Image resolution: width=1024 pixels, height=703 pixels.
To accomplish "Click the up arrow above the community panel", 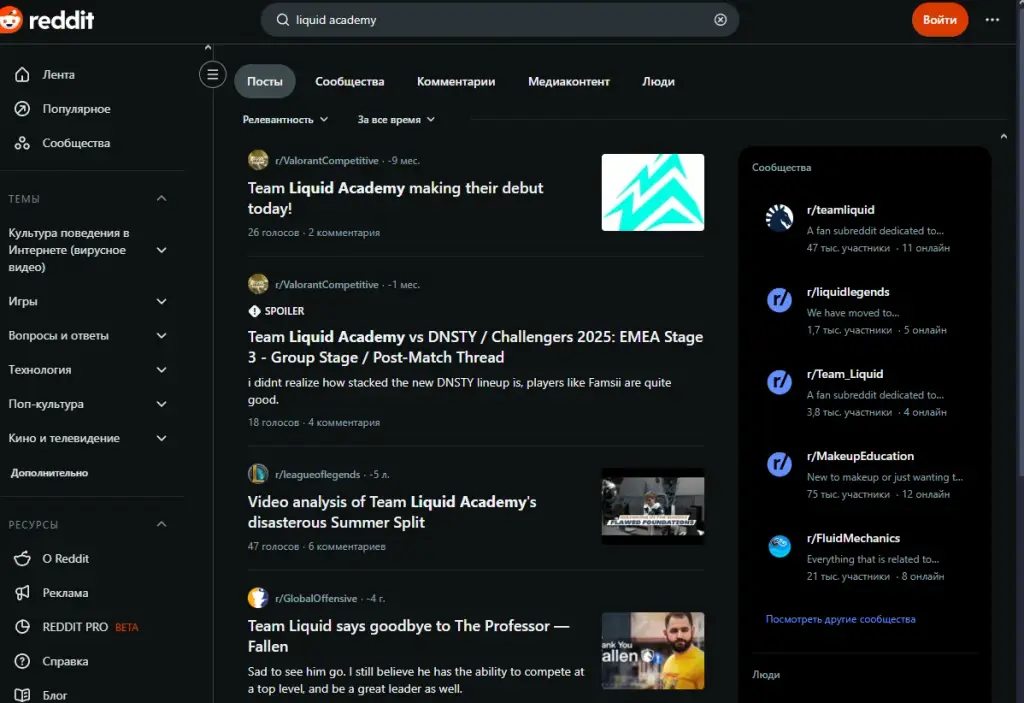I will pyautogui.click(x=1004, y=137).
